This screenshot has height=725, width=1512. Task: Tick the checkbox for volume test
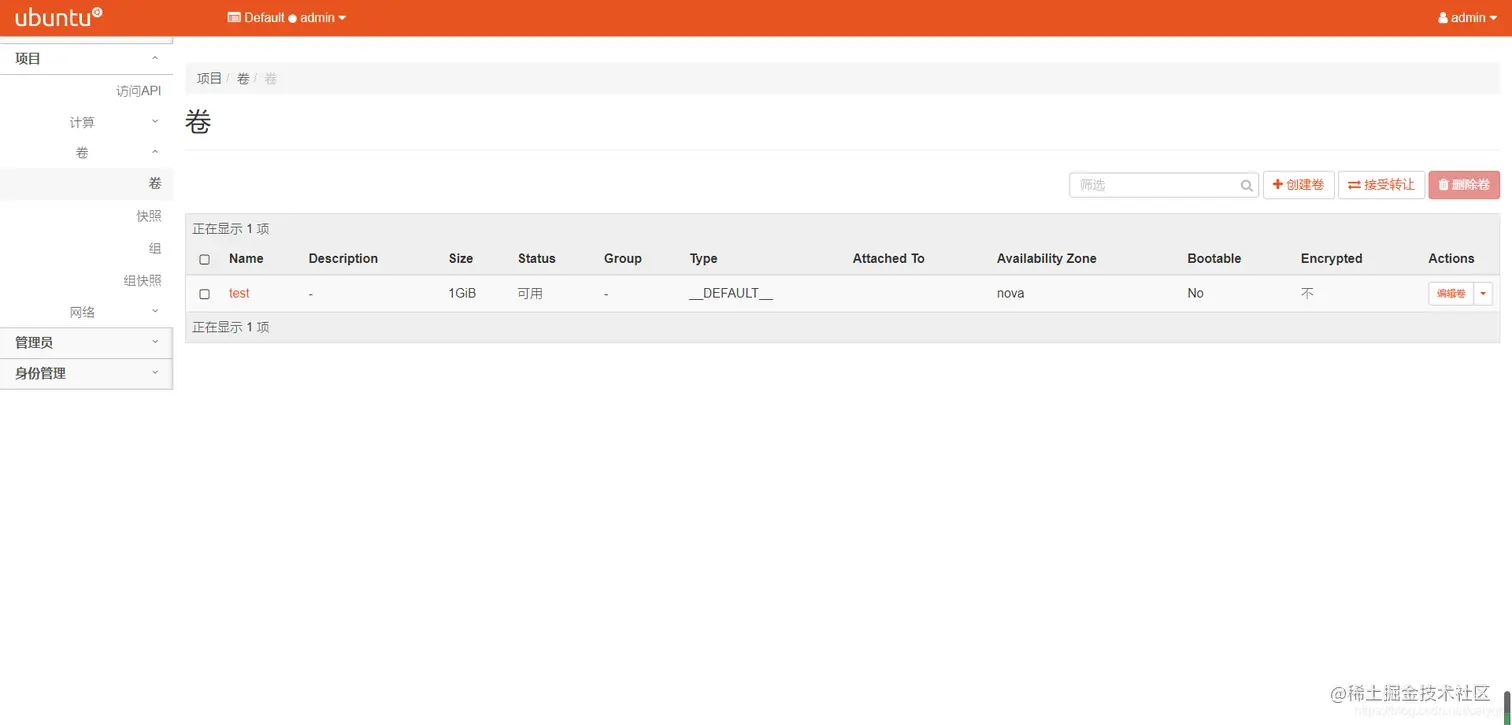pyautogui.click(x=205, y=294)
